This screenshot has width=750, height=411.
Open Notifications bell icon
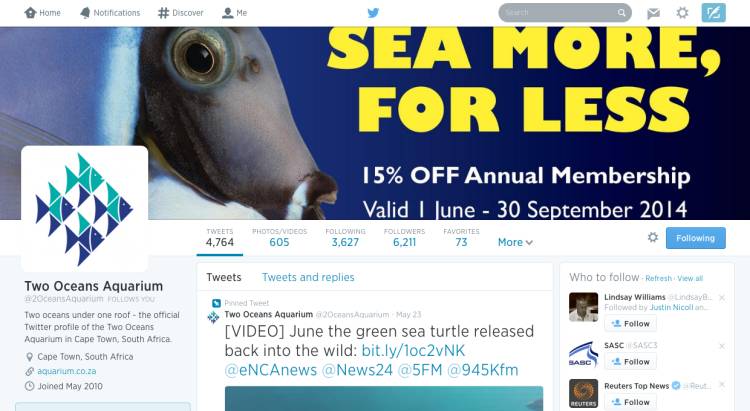(x=86, y=13)
